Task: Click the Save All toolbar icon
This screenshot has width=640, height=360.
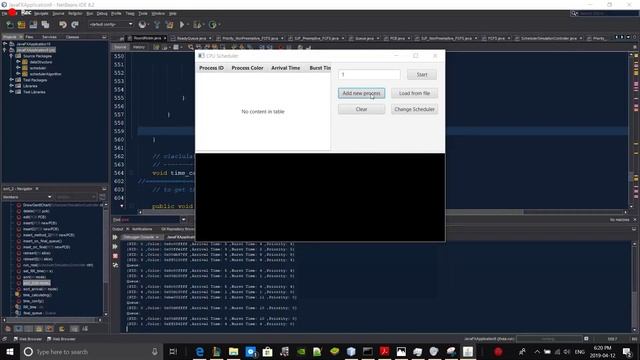Action: tap(45, 25)
